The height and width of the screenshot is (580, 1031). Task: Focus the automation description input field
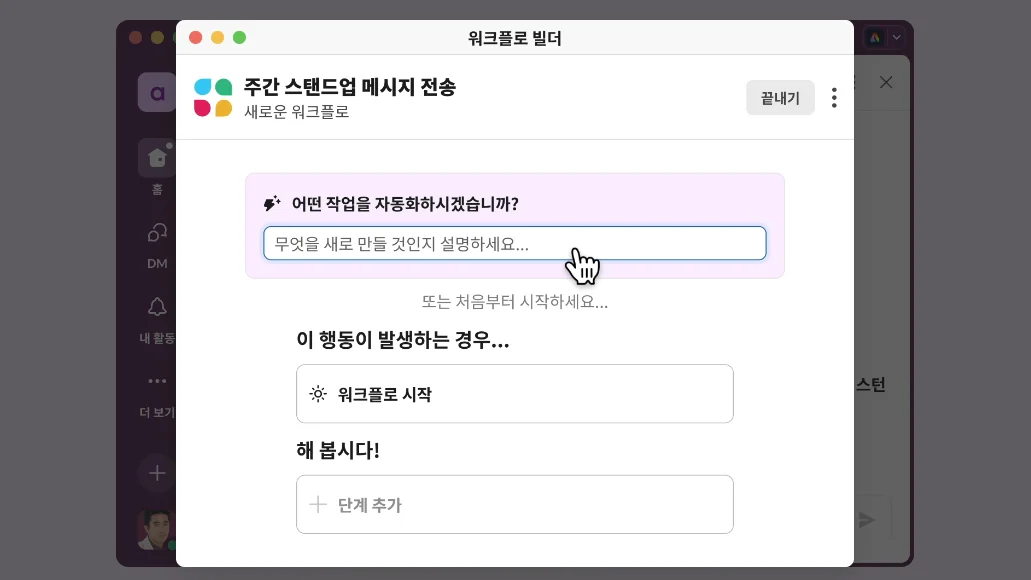[x=514, y=243]
